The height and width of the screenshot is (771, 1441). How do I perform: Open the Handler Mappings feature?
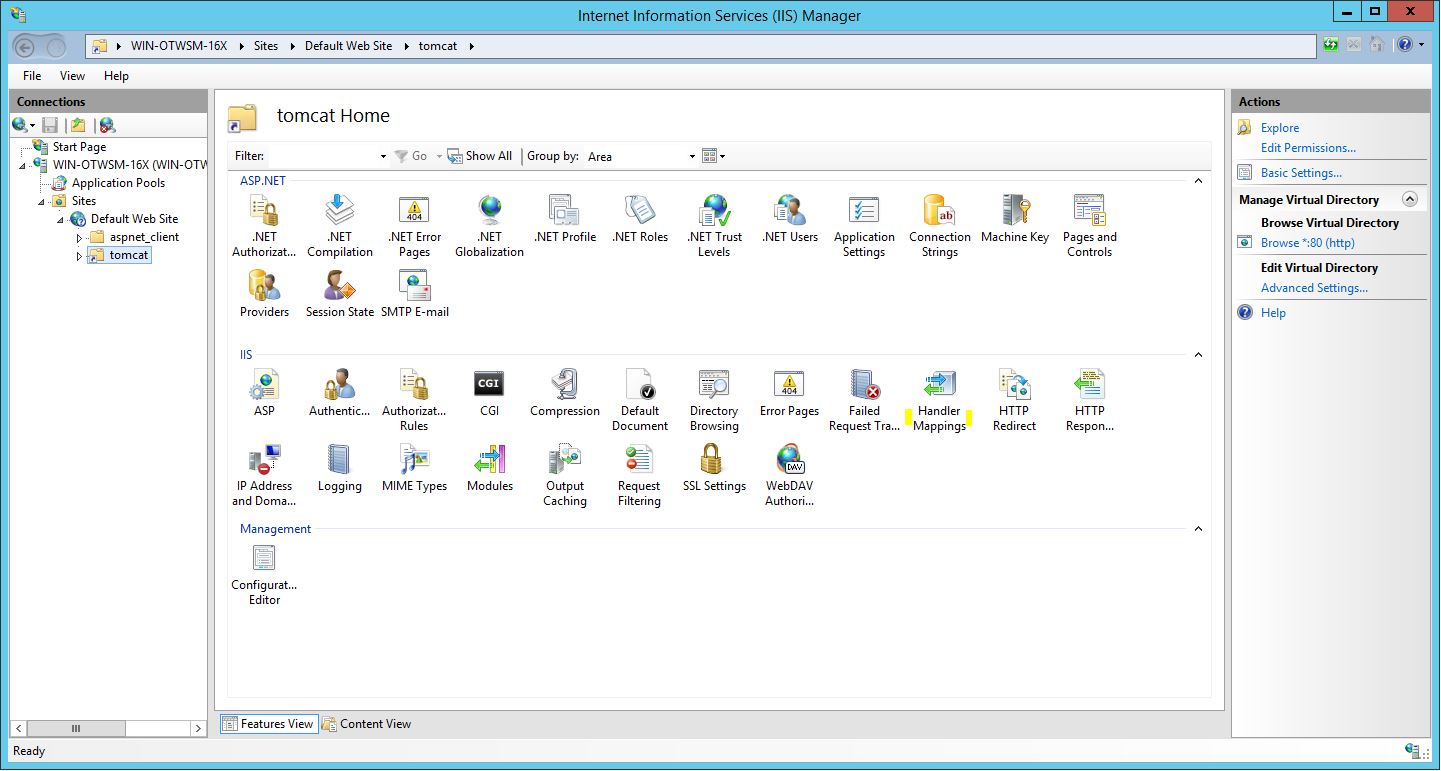[939, 400]
